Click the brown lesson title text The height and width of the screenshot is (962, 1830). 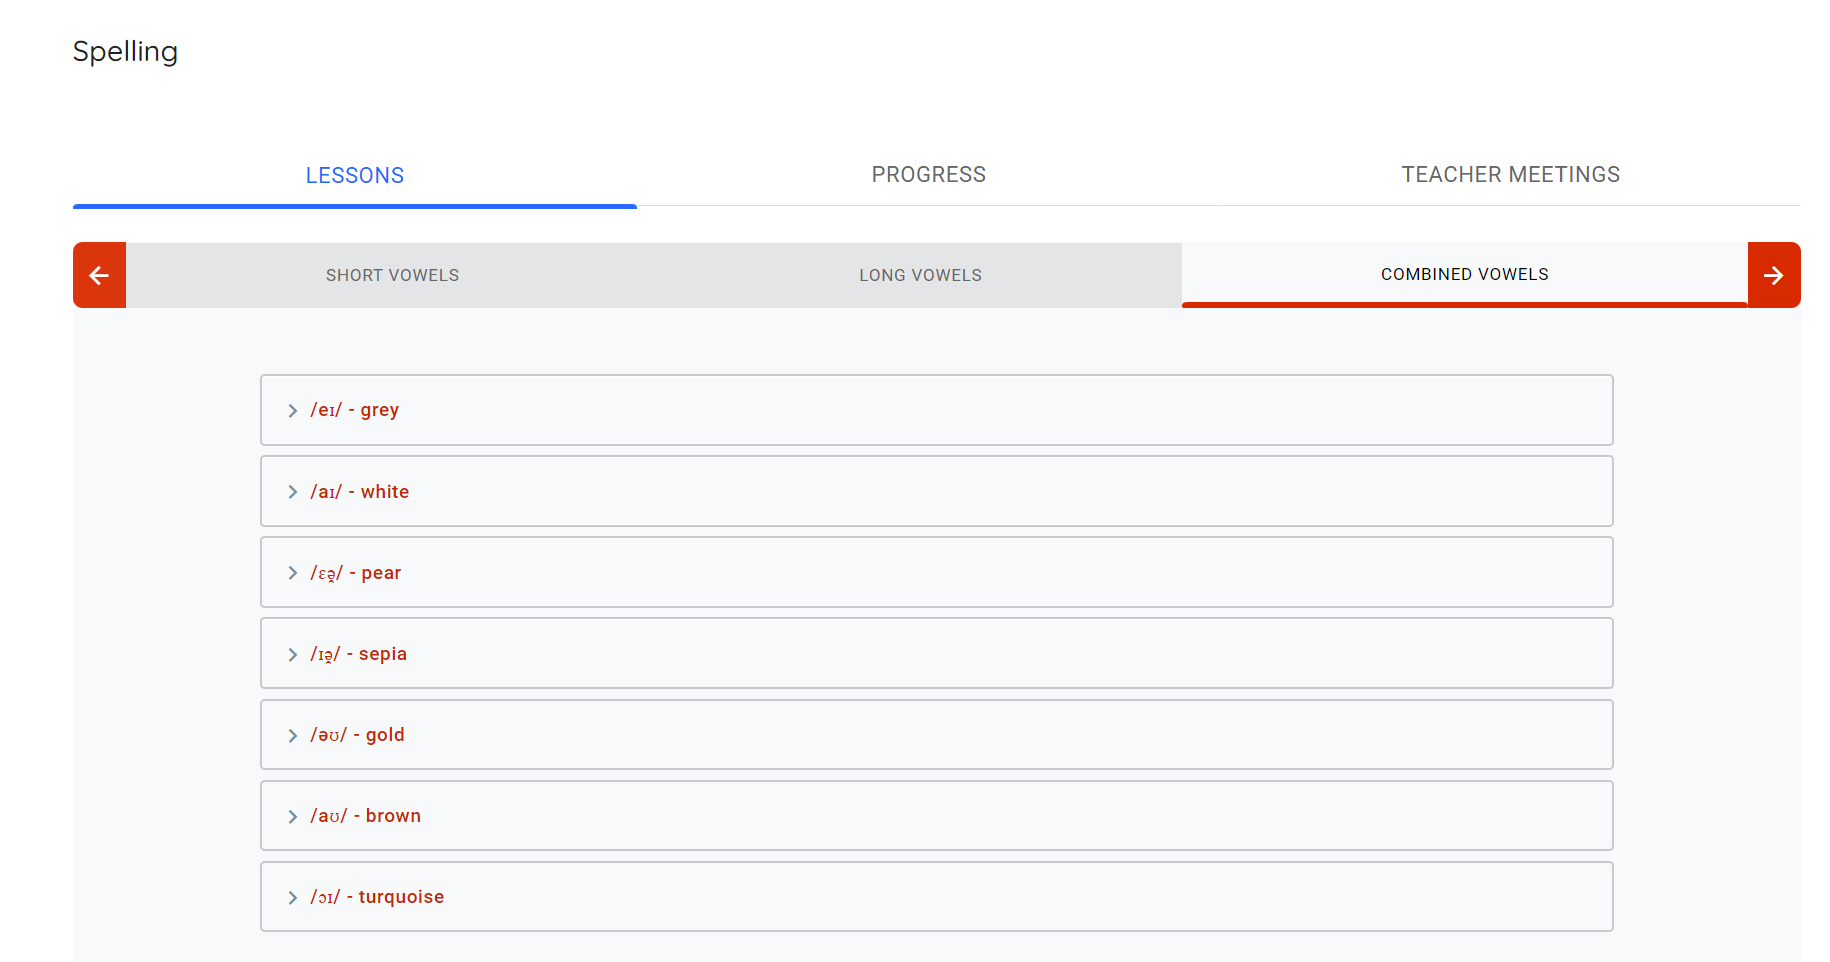click(x=366, y=816)
